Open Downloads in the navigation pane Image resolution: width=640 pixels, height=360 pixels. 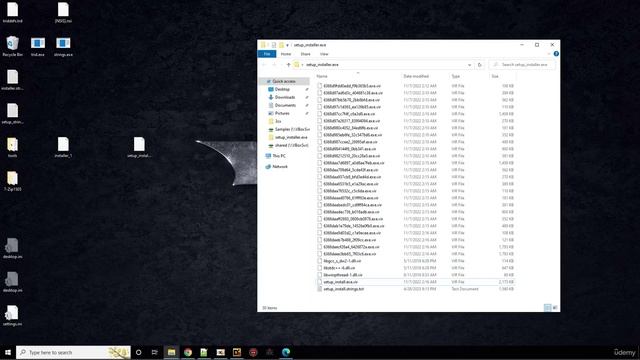point(284,97)
